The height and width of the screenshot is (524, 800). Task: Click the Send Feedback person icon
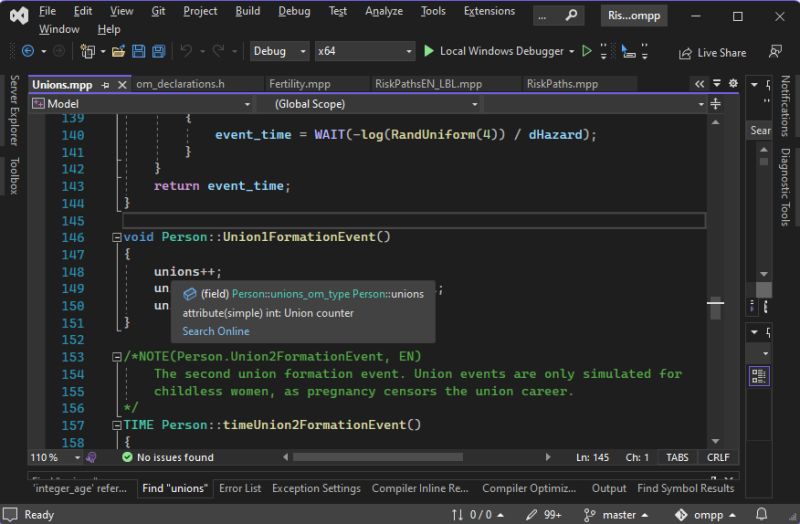pyautogui.click(x=776, y=52)
